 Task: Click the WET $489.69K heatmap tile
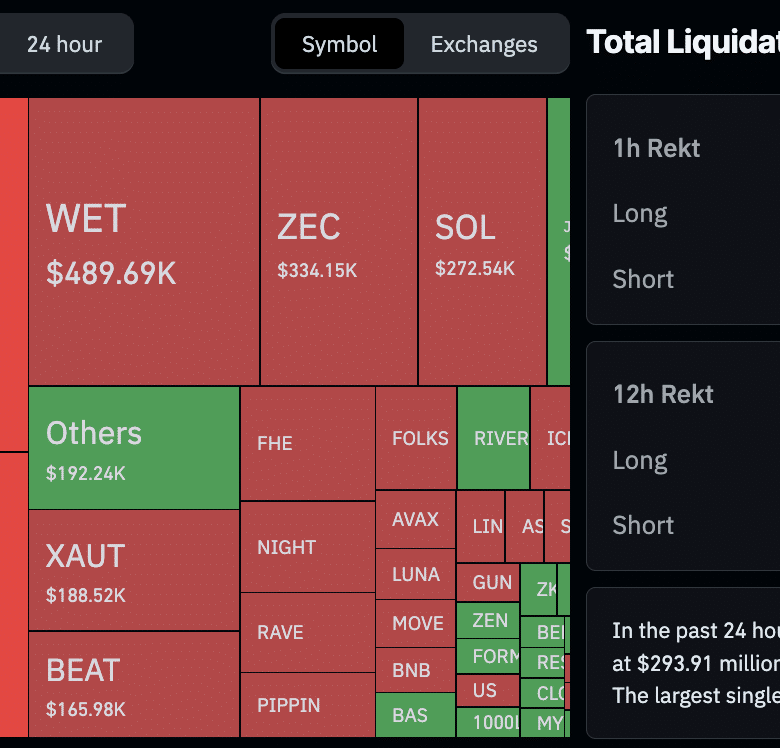pos(144,241)
